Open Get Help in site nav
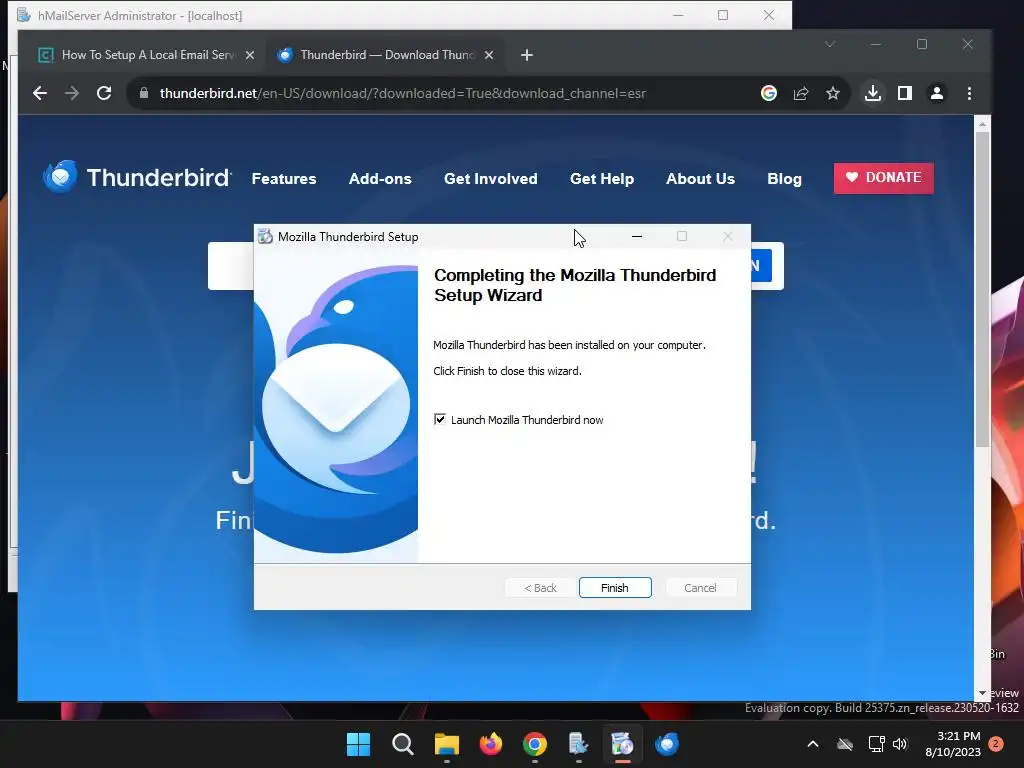 tap(601, 178)
